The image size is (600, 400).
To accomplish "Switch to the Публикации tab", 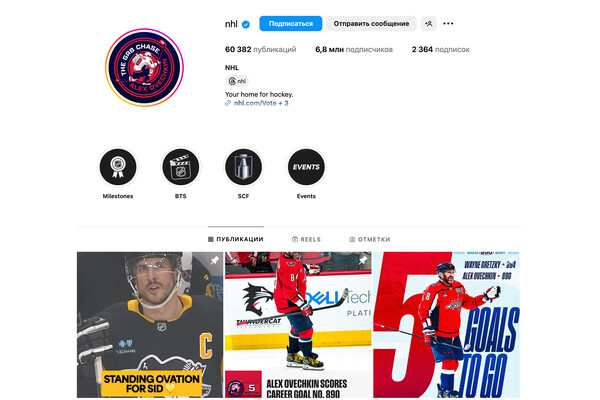I will coord(236,239).
